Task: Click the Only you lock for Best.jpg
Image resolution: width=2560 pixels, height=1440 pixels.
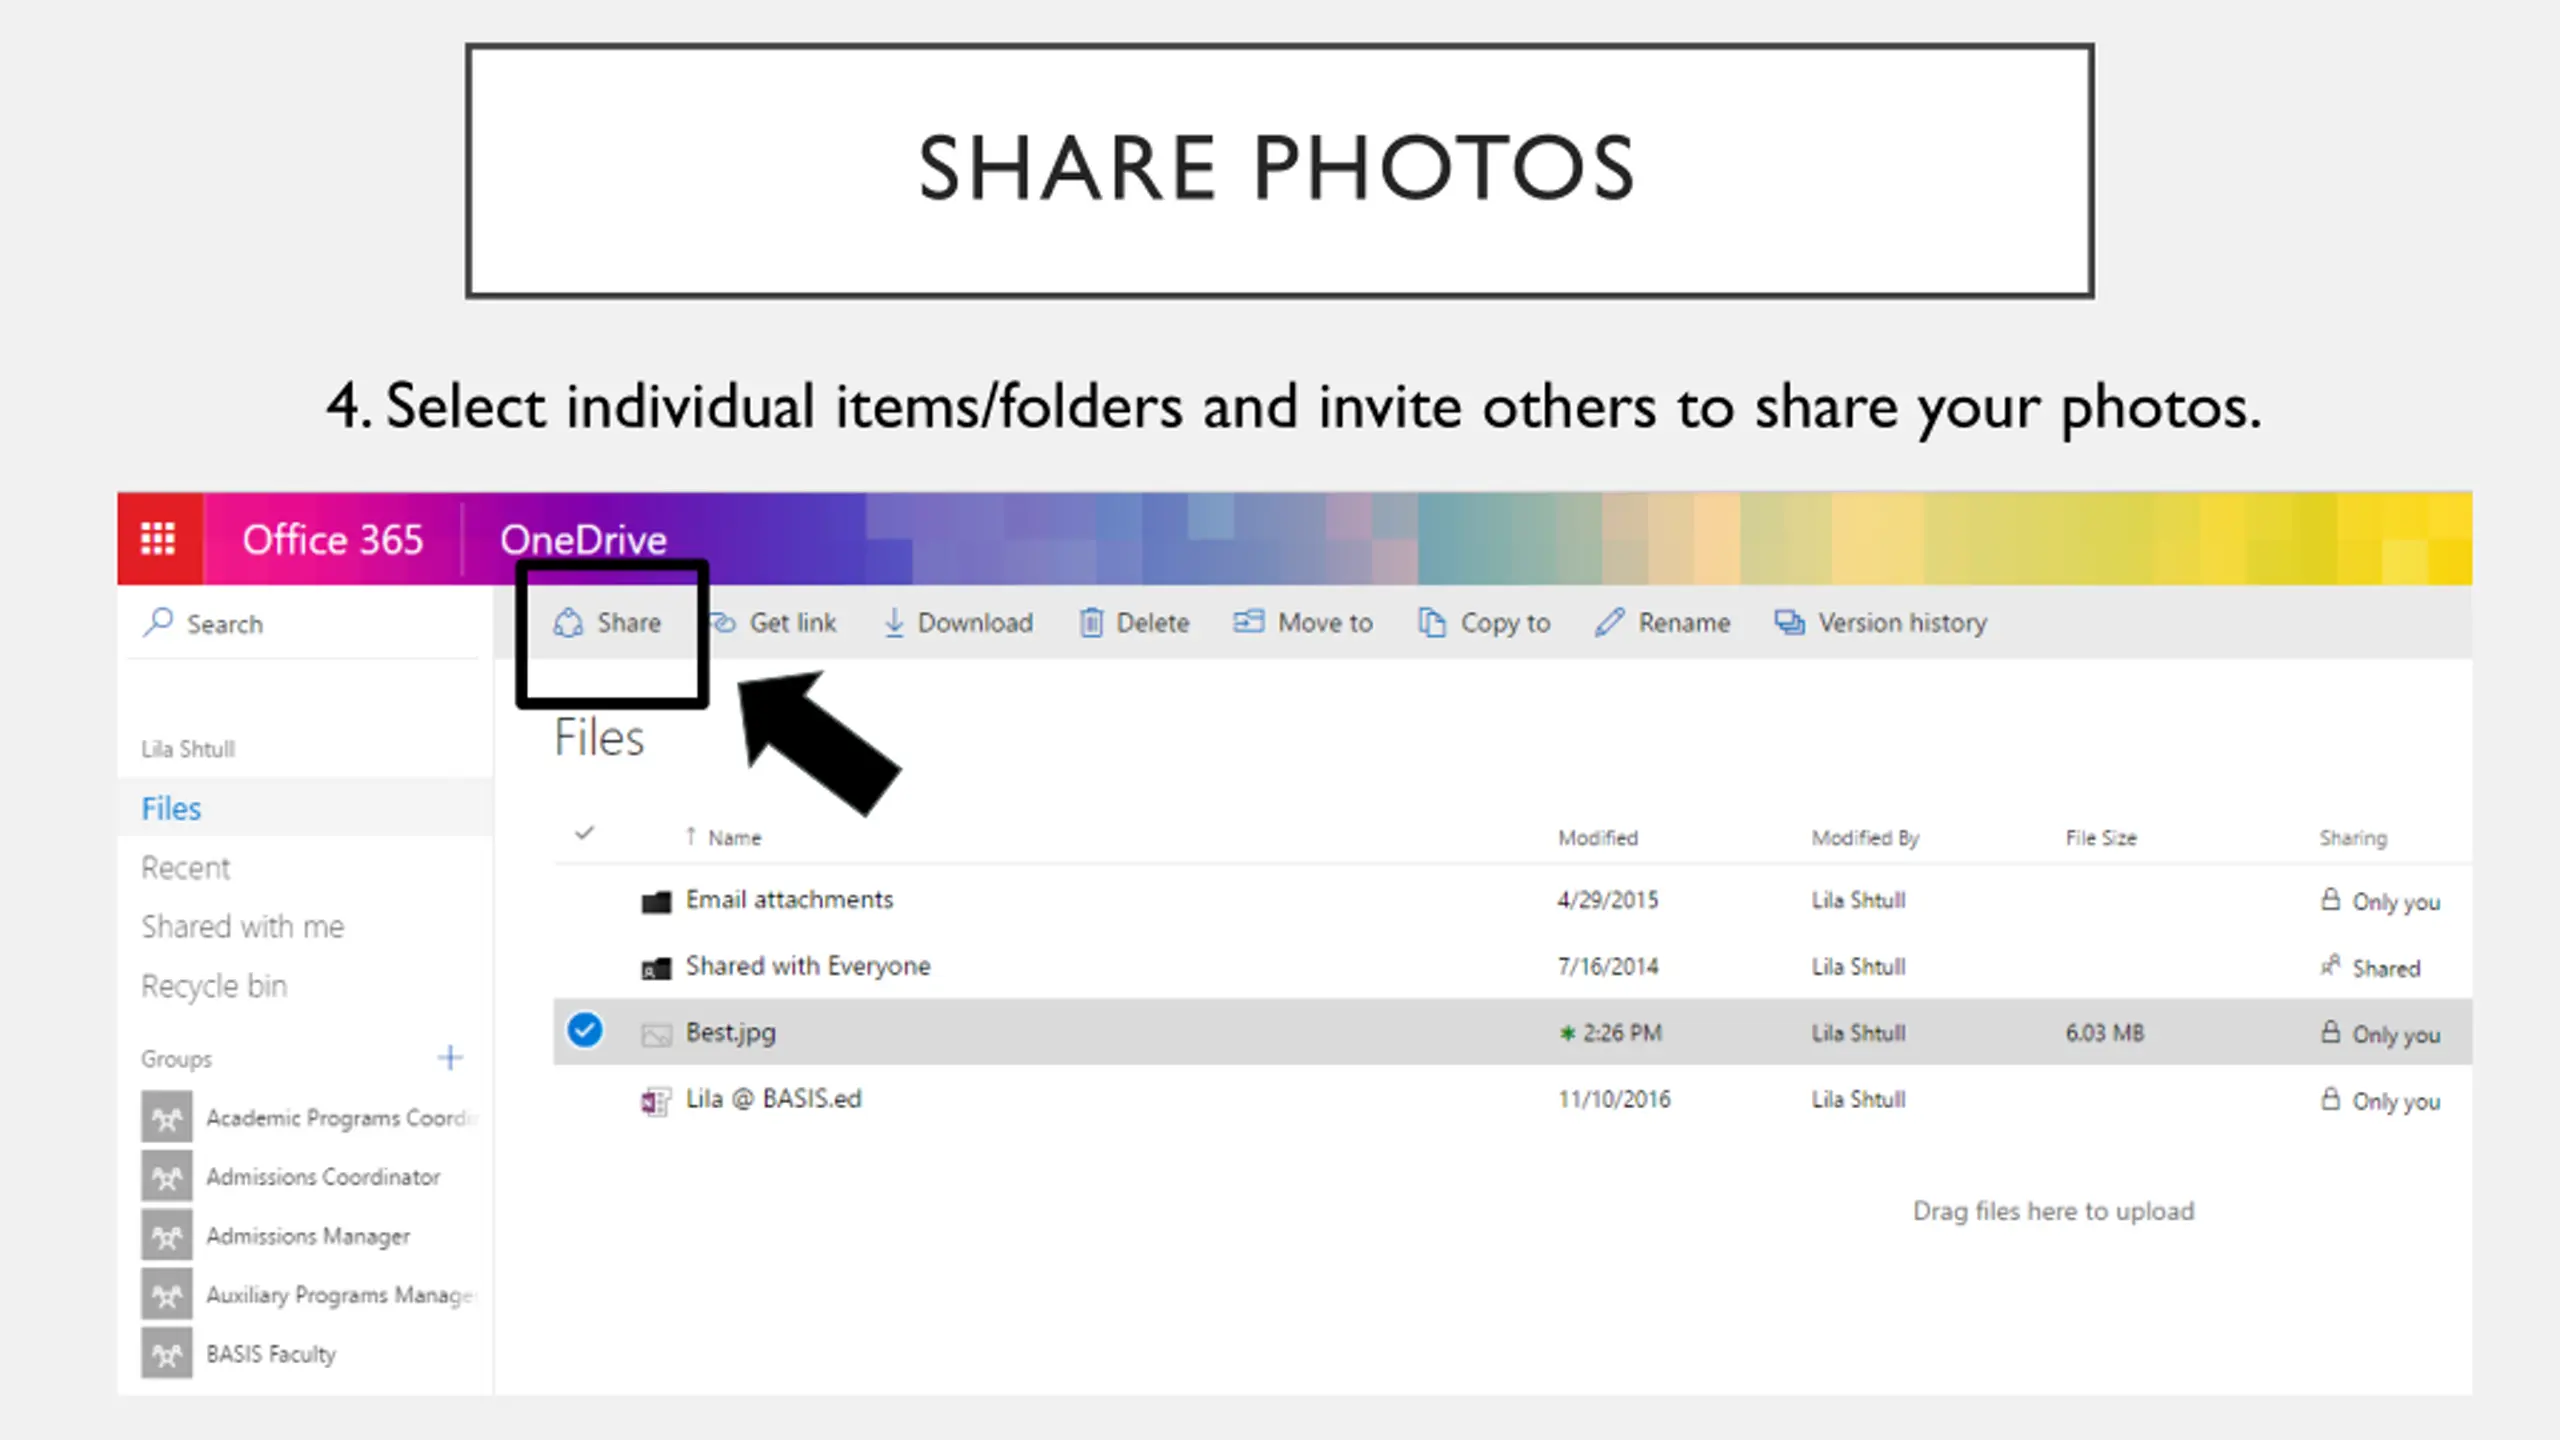Action: pos(2330,1031)
